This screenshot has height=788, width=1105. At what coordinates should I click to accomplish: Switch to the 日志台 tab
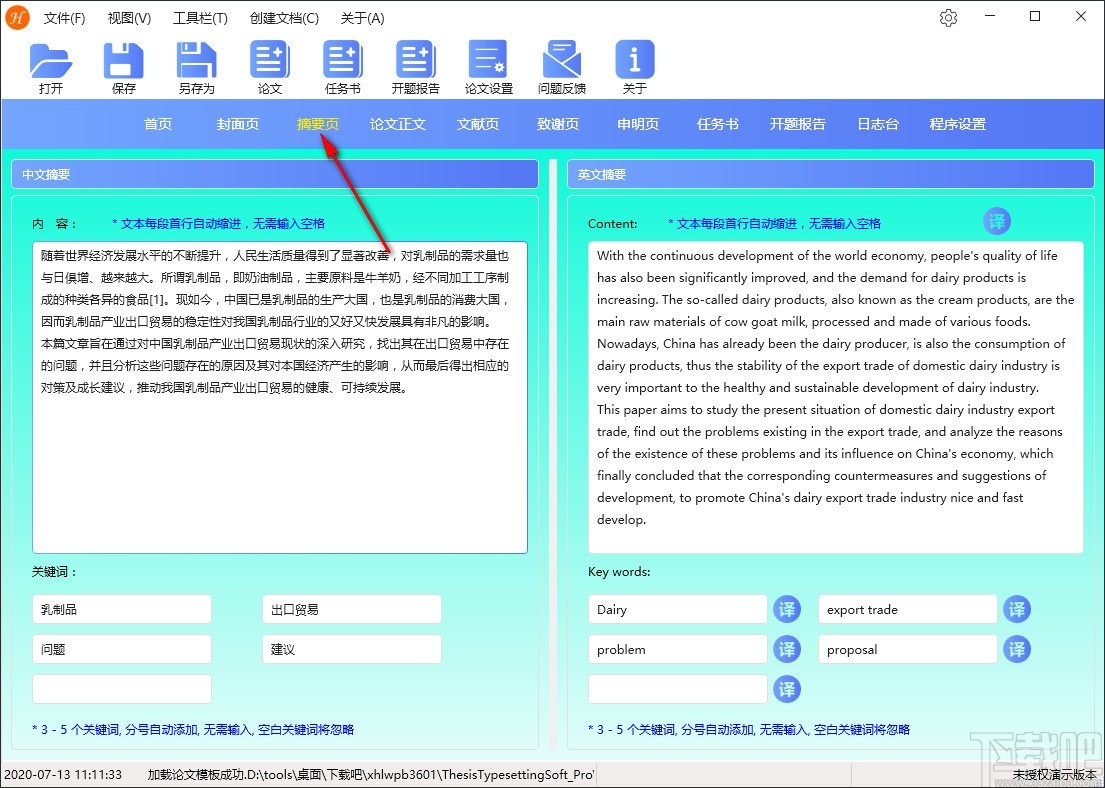(x=877, y=124)
